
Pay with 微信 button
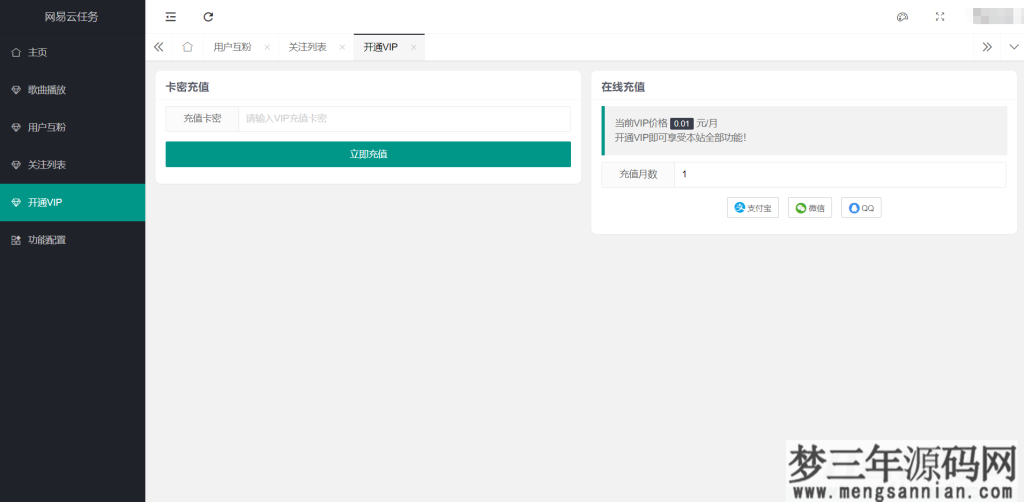pos(810,208)
